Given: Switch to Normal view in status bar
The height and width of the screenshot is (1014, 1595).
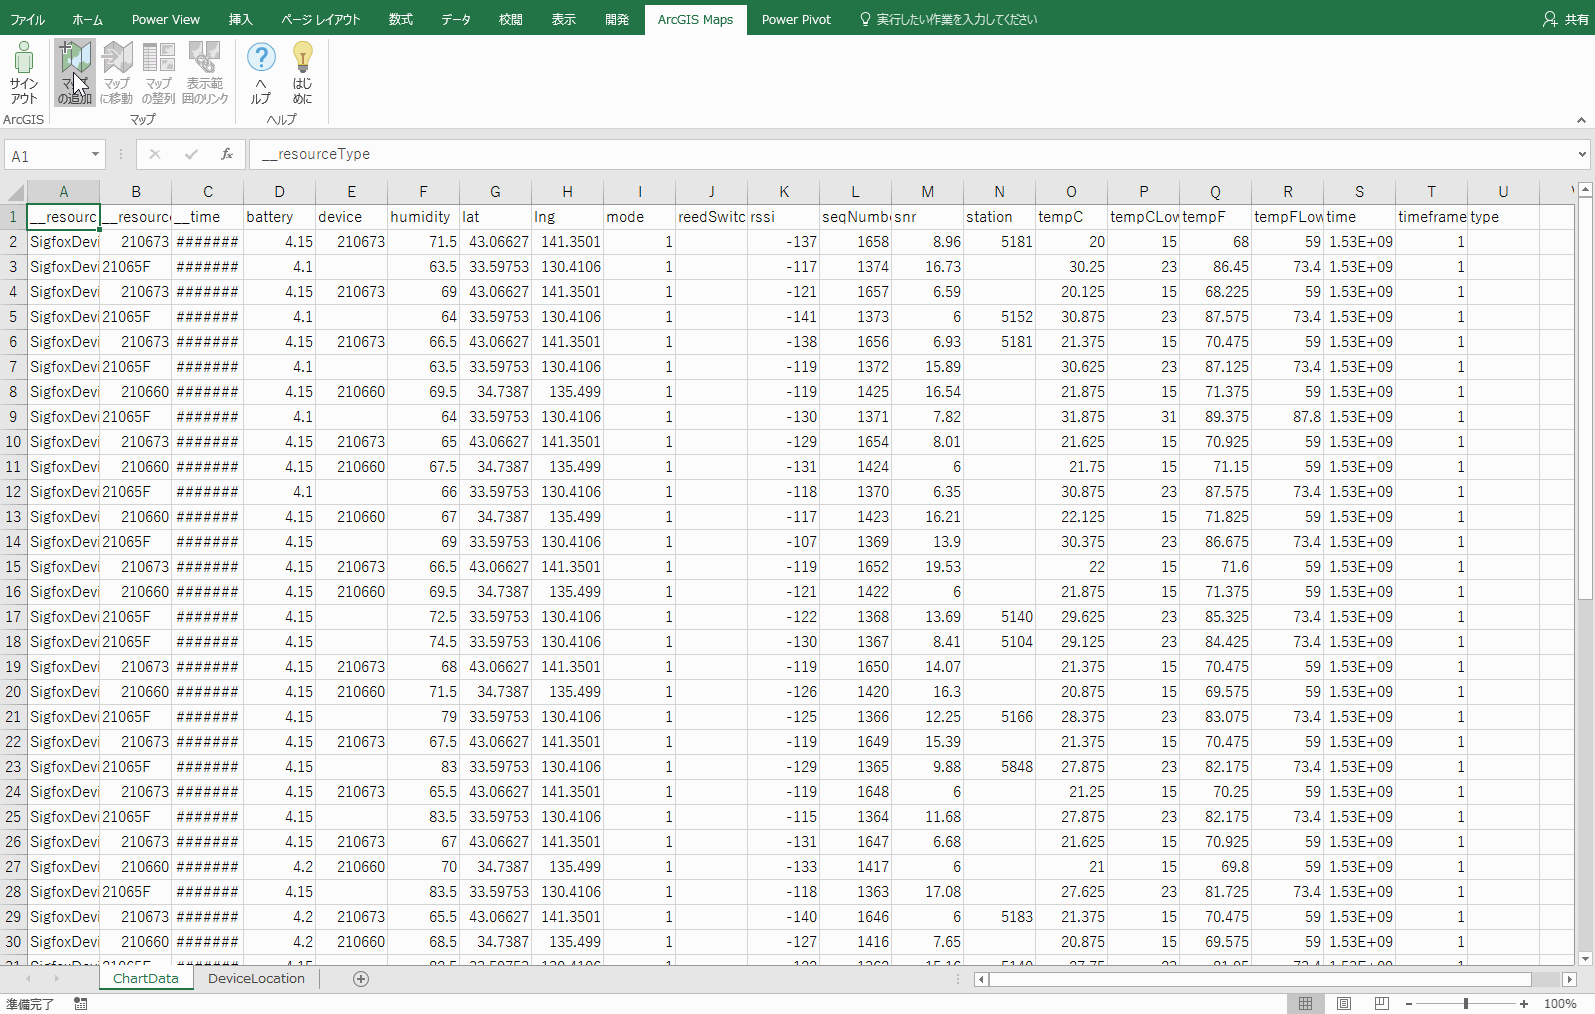Looking at the screenshot, I should pyautogui.click(x=1305, y=1003).
